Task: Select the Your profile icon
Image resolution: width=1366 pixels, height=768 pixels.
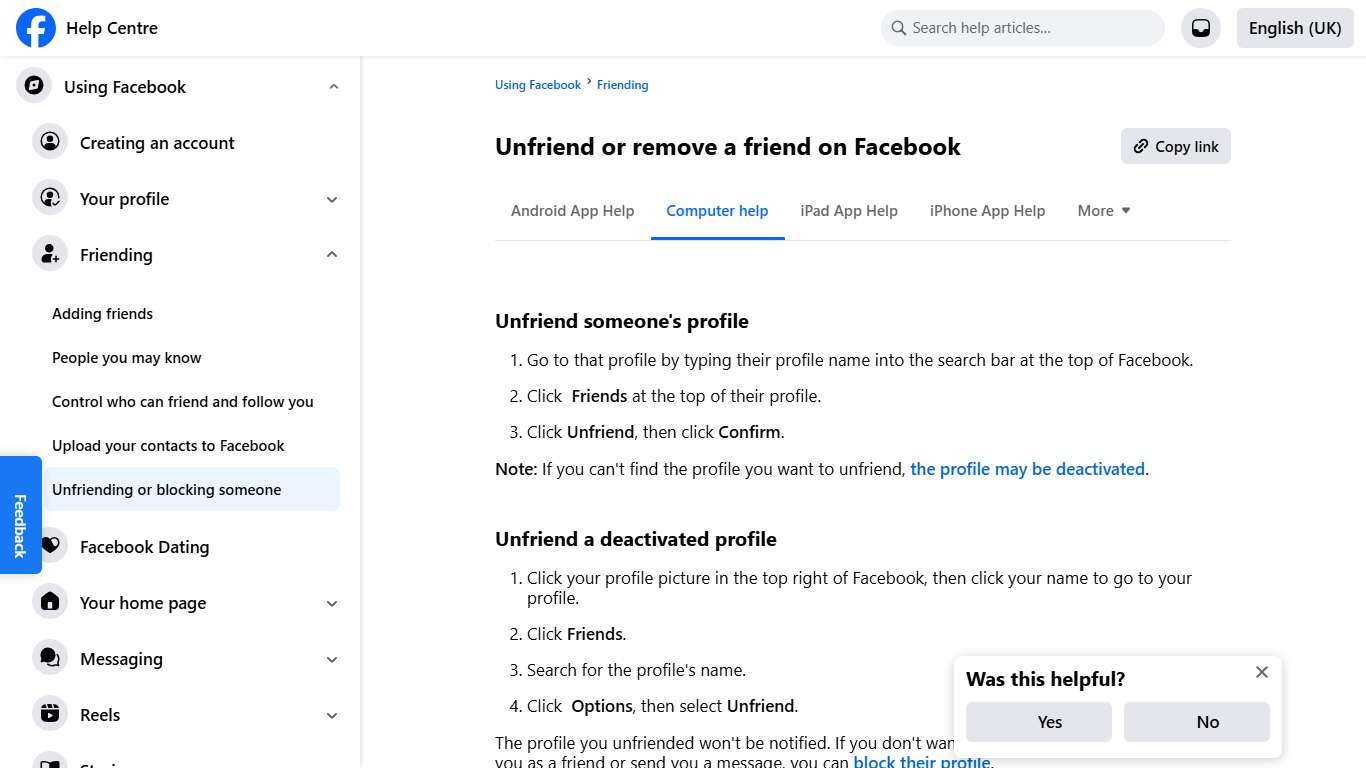Action: coord(50,198)
